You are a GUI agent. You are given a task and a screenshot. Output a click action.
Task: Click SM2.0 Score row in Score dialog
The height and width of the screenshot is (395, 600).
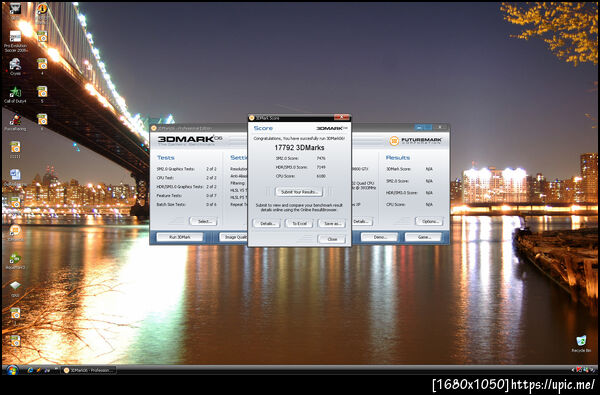point(300,158)
